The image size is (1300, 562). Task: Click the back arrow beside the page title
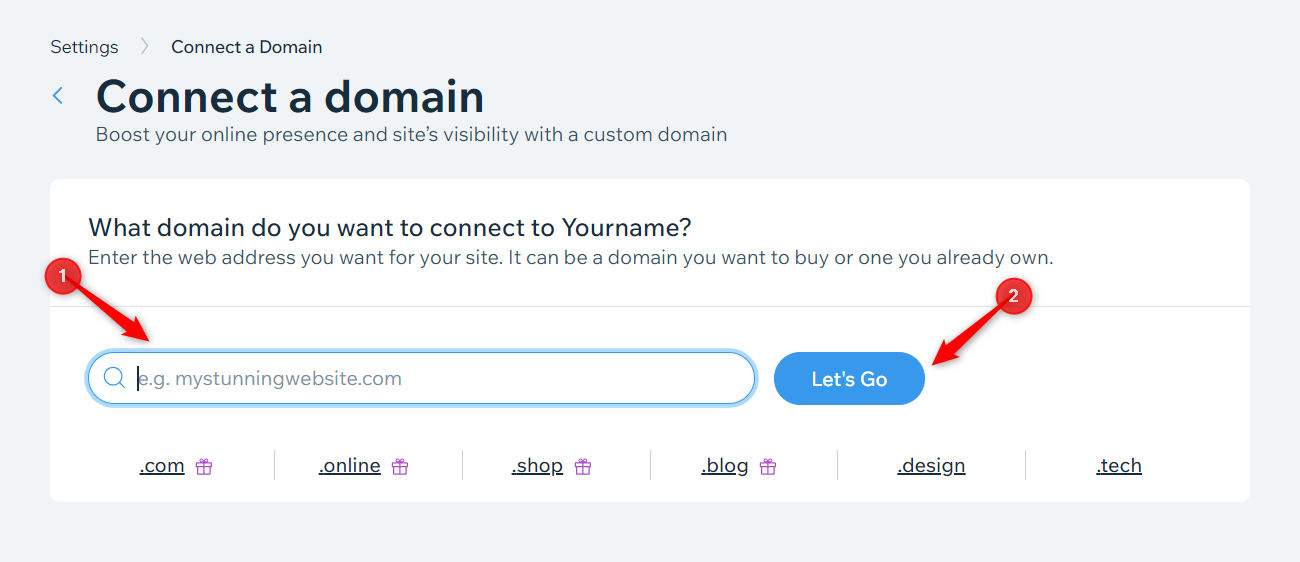point(58,96)
